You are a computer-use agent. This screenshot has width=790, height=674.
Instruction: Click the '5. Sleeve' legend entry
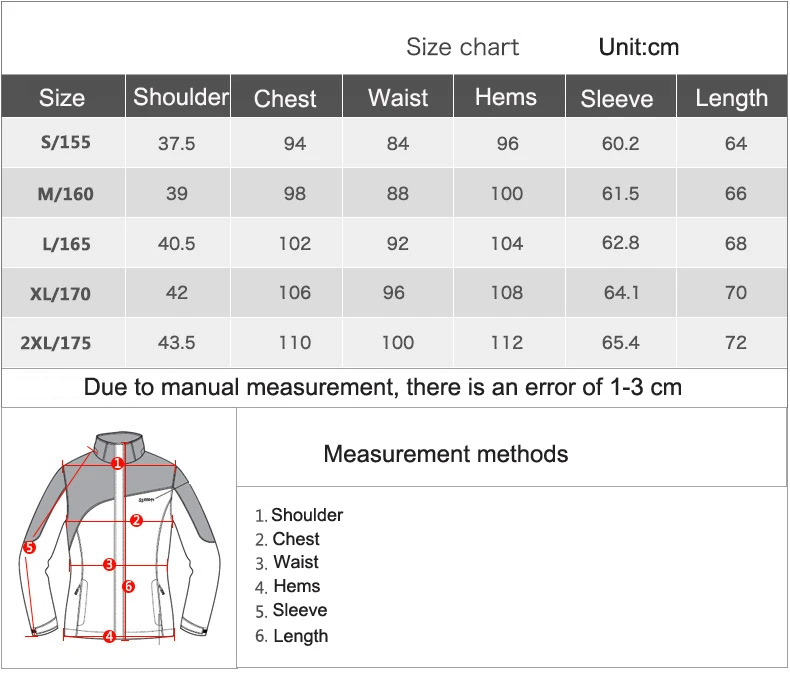point(291,611)
